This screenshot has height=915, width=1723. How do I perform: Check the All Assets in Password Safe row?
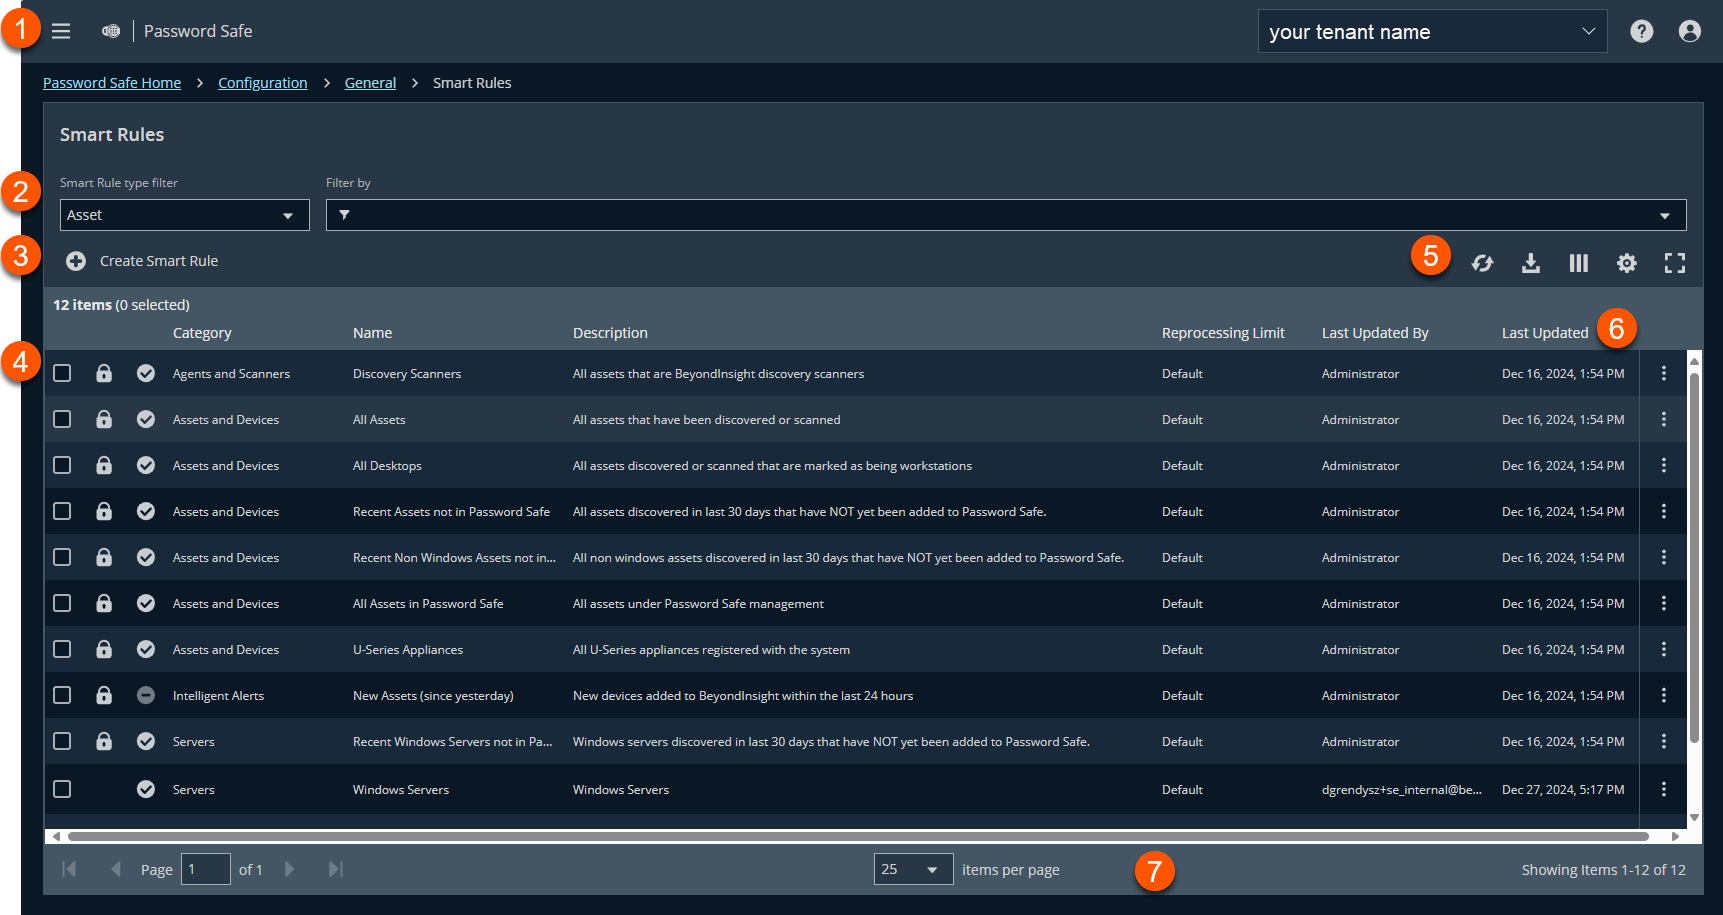coord(62,603)
